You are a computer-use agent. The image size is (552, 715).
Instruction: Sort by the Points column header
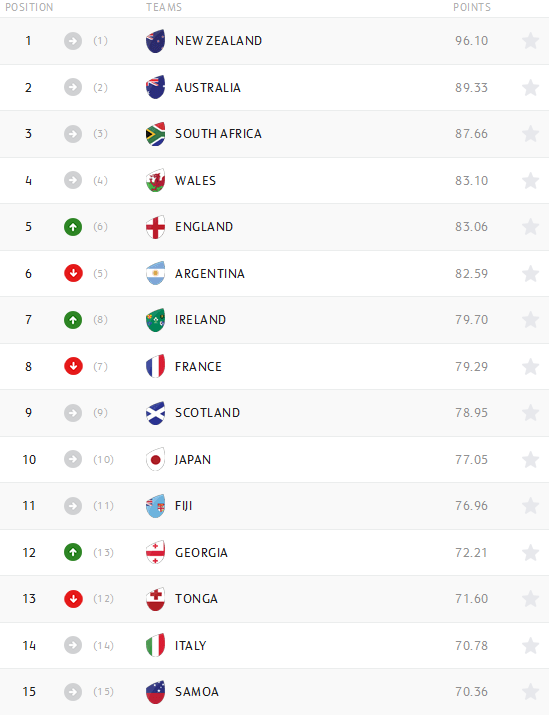pos(472,7)
